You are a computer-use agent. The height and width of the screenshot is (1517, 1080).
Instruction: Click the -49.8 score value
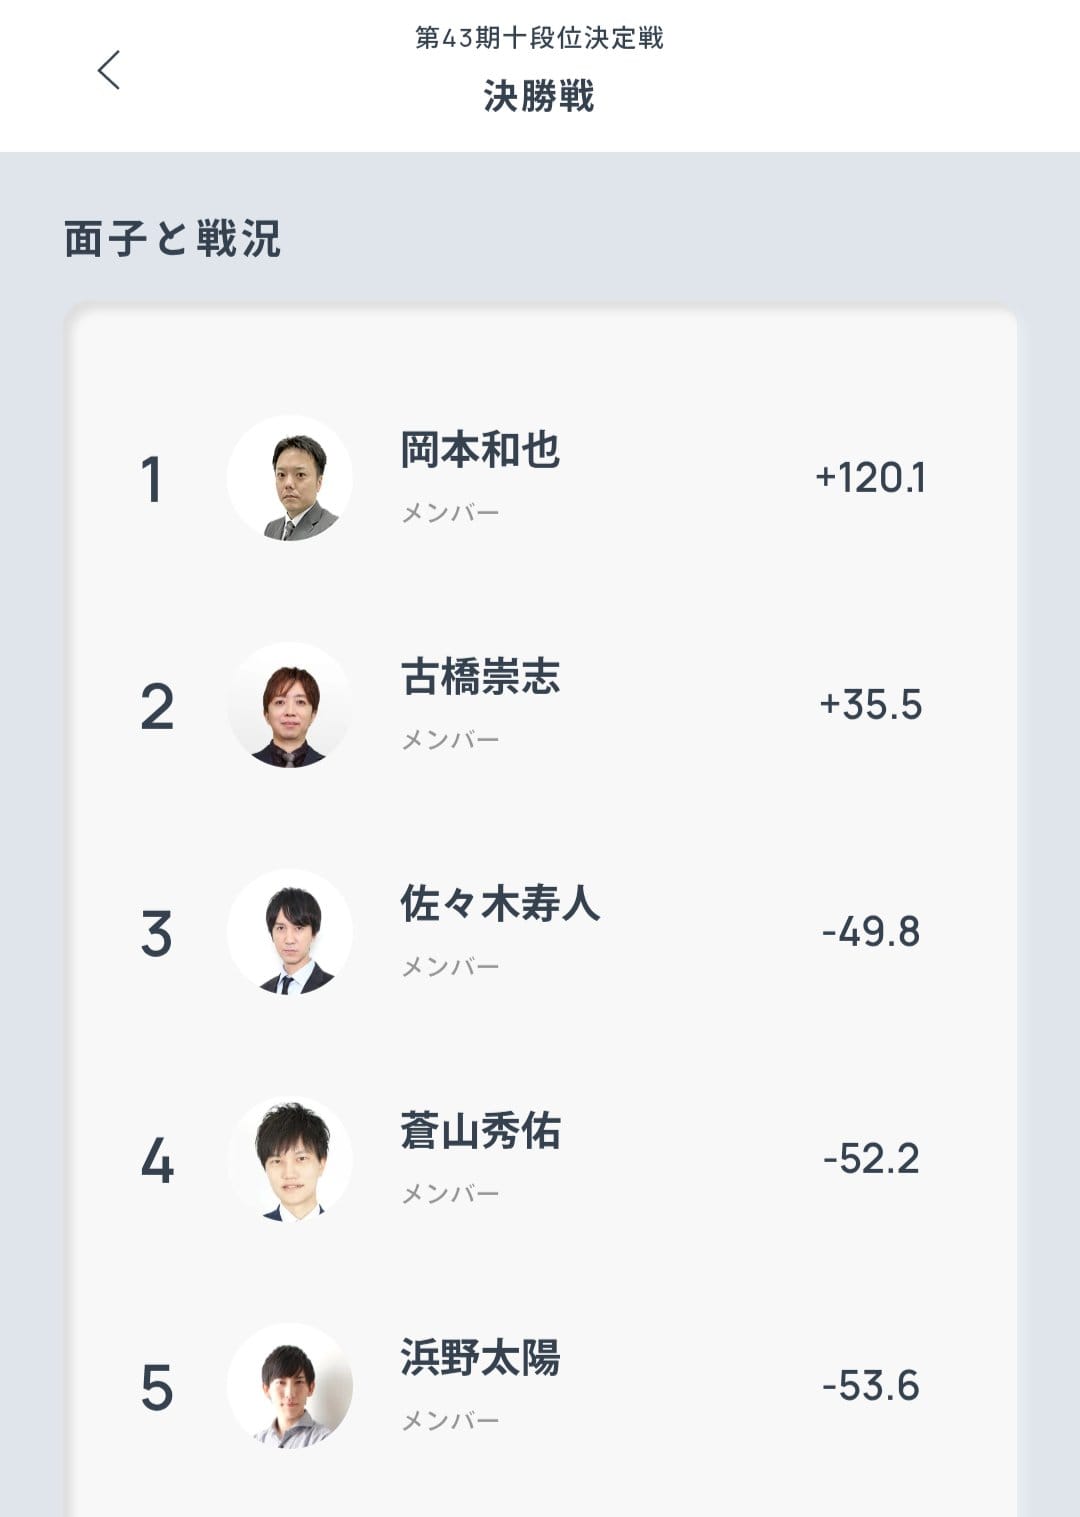pyautogui.click(x=870, y=932)
